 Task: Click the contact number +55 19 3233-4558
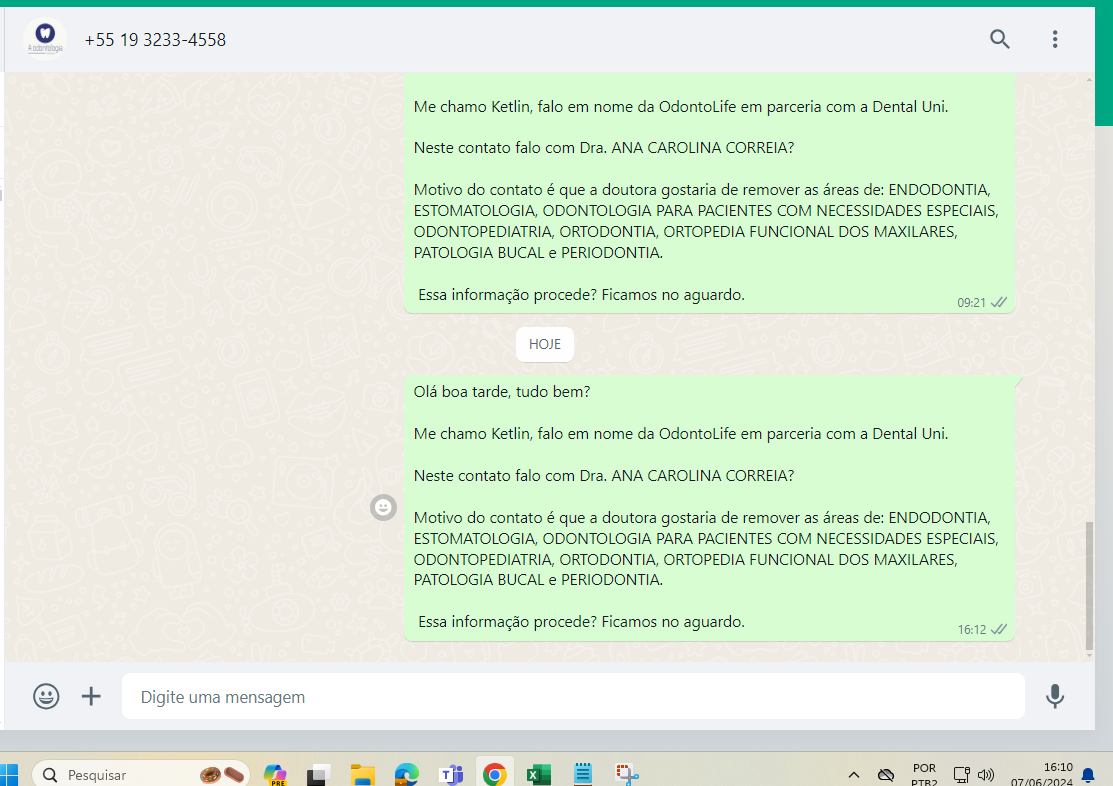[155, 40]
